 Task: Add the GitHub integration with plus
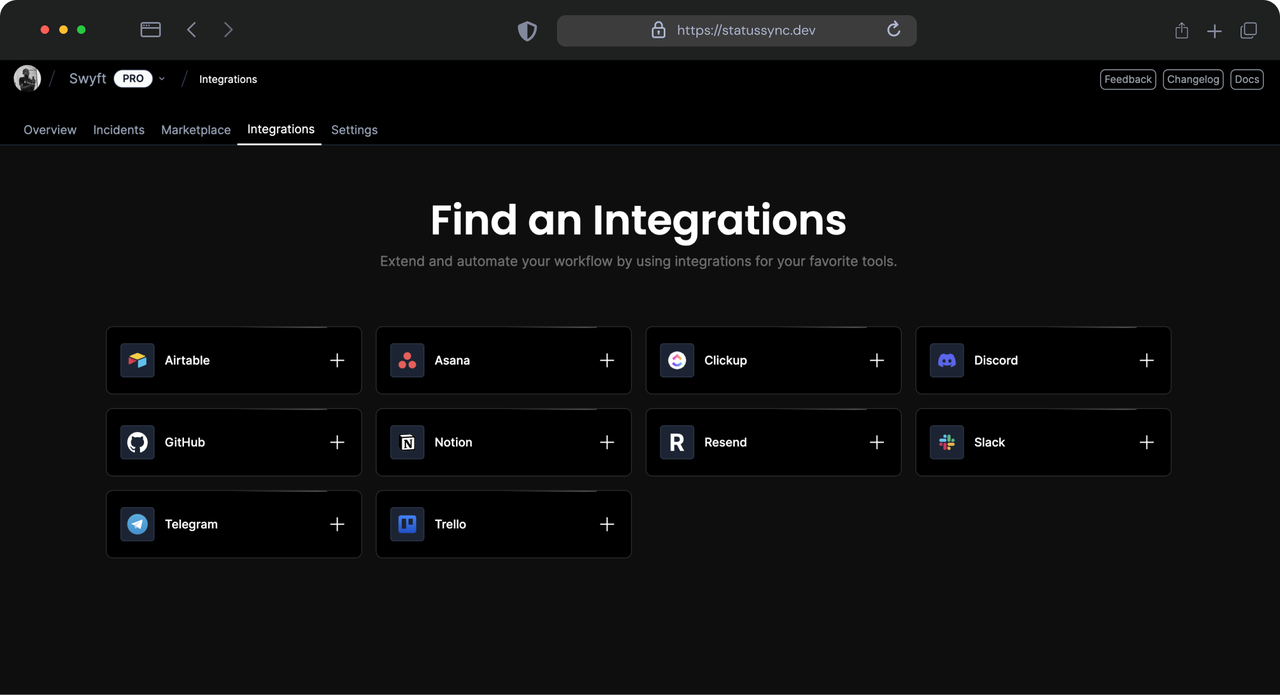337,442
